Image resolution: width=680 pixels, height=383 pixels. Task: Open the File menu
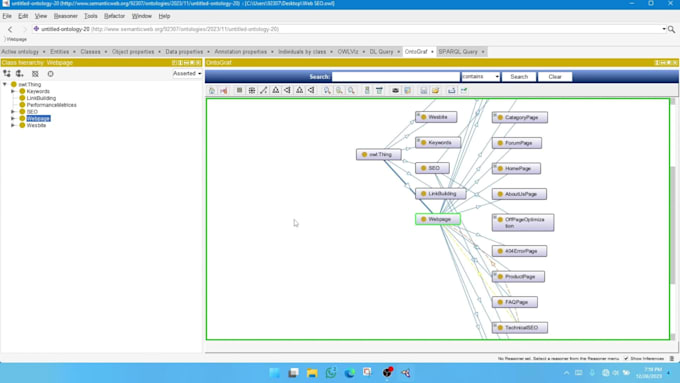click(x=7, y=16)
